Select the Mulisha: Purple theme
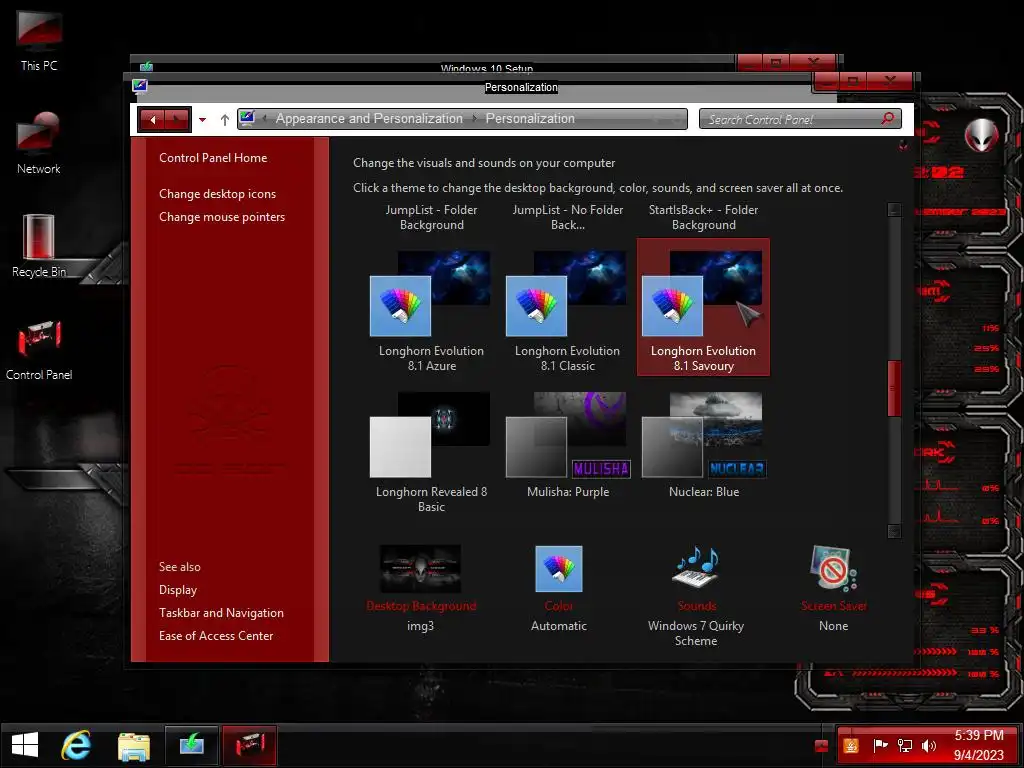Image resolution: width=1024 pixels, height=768 pixels. pos(567,444)
